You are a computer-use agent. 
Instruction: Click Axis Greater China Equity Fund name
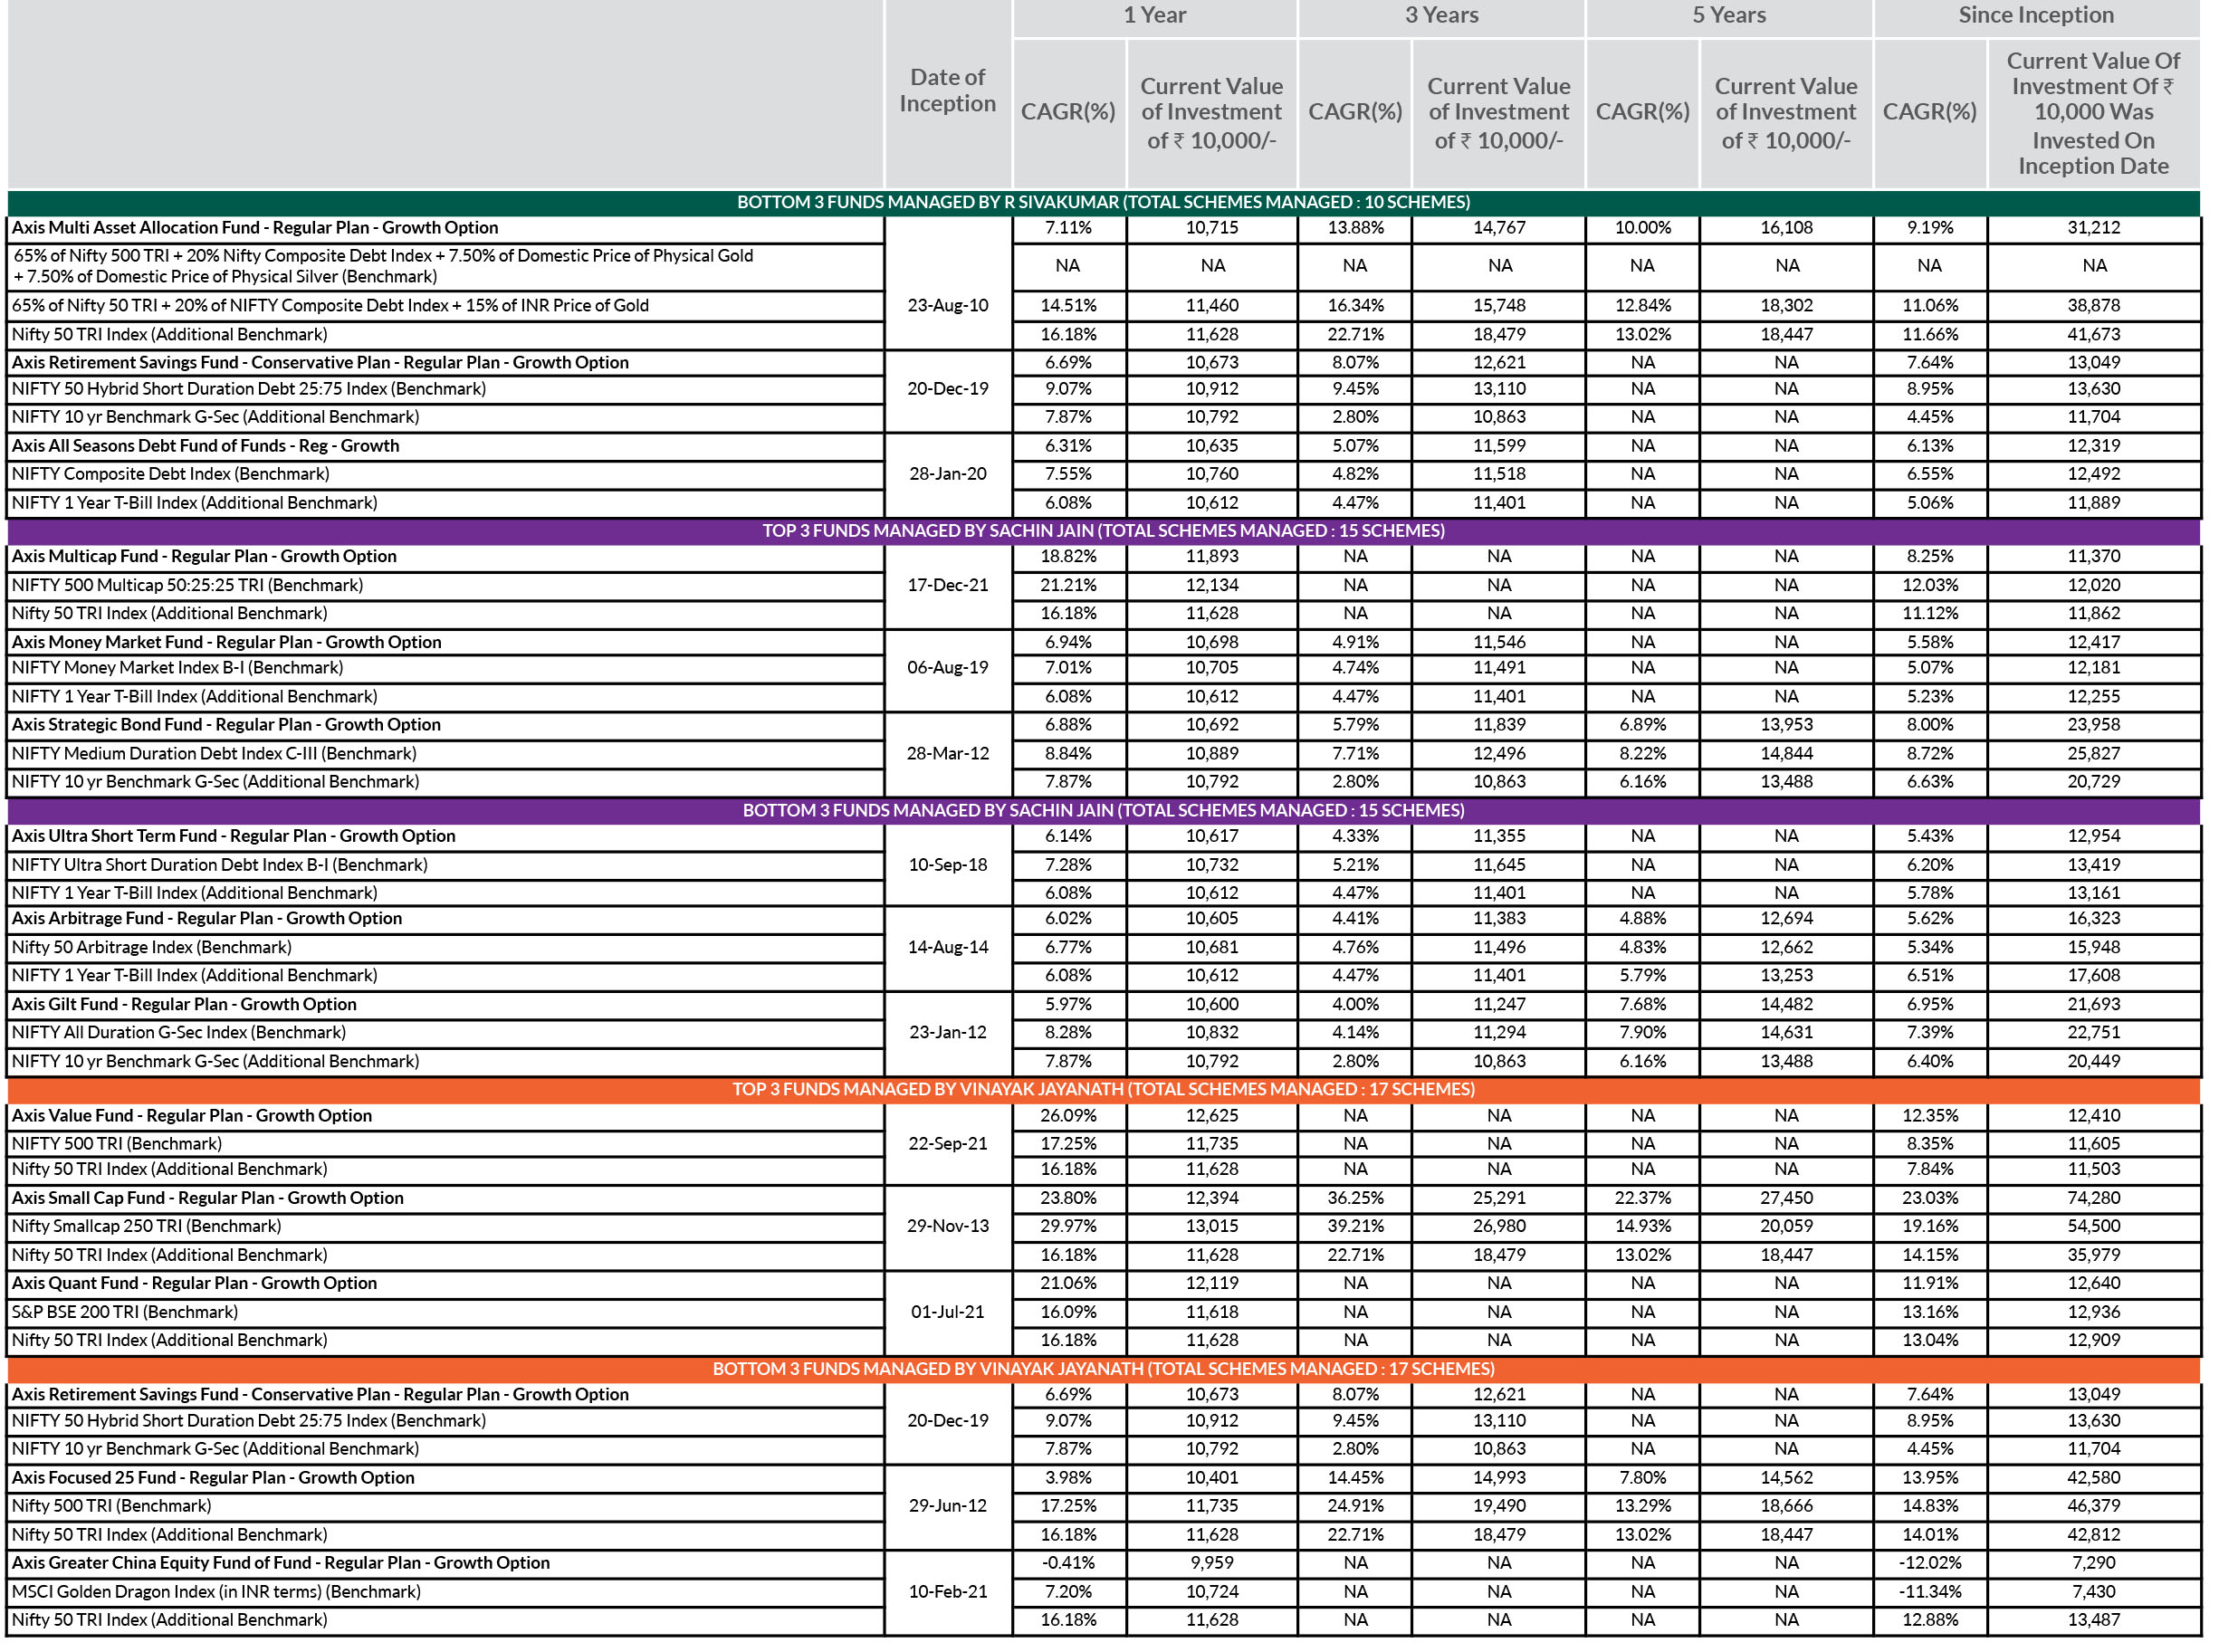point(280,1562)
